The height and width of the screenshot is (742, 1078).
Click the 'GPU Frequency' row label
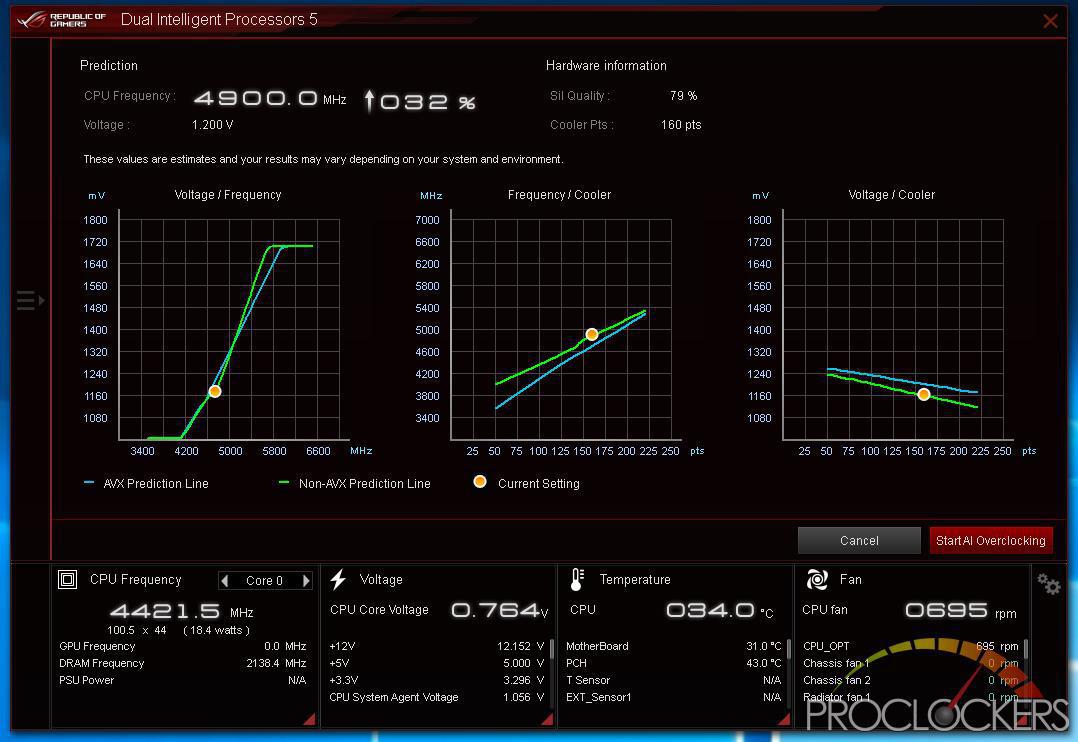click(x=97, y=646)
